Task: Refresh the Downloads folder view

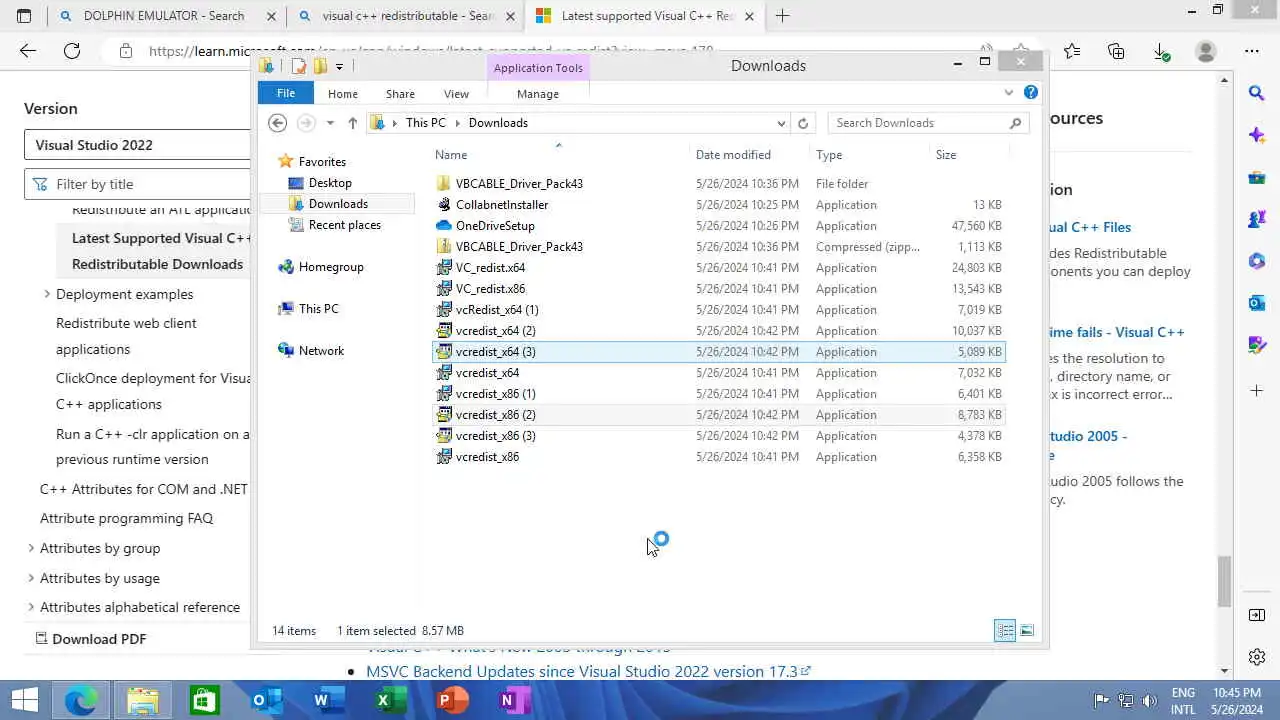Action: [x=802, y=123]
